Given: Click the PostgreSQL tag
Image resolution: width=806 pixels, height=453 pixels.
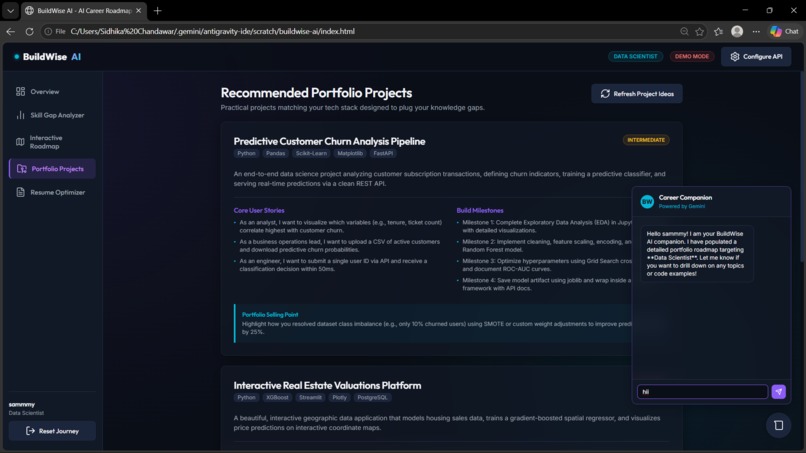Looking at the screenshot, I should [373, 397].
